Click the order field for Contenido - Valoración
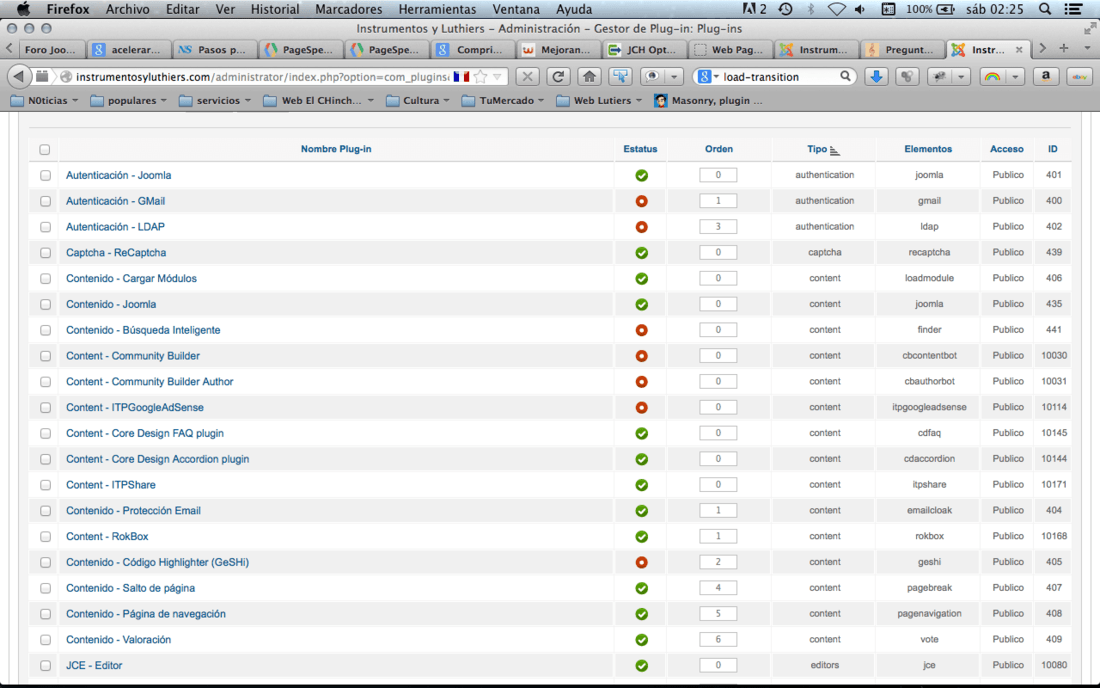The height and width of the screenshot is (688, 1100). (718, 639)
